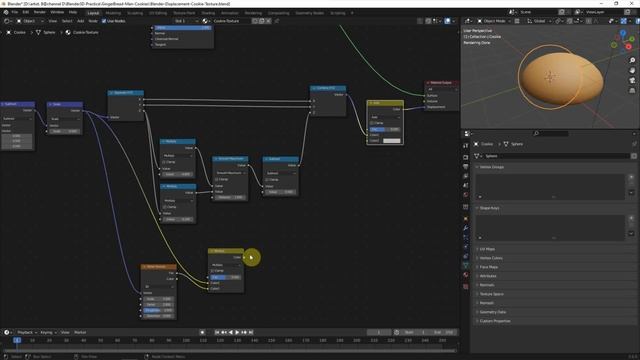Click the Color2 swatch on Add node

tap(391, 140)
